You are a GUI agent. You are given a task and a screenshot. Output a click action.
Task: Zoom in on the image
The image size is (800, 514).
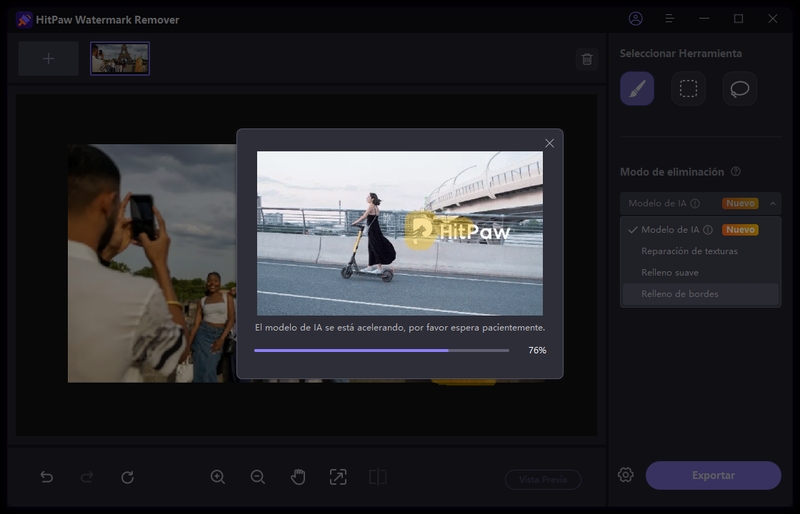218,477
